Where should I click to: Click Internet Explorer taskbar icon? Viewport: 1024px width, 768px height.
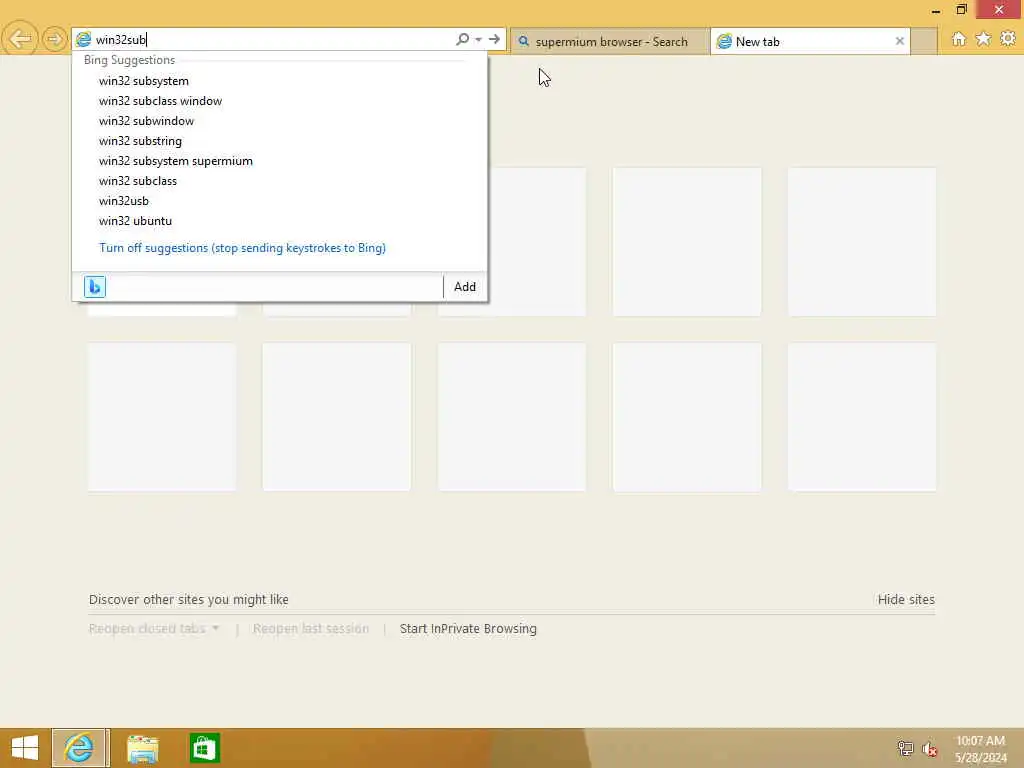pyautogui.click(x=80, y=748)
